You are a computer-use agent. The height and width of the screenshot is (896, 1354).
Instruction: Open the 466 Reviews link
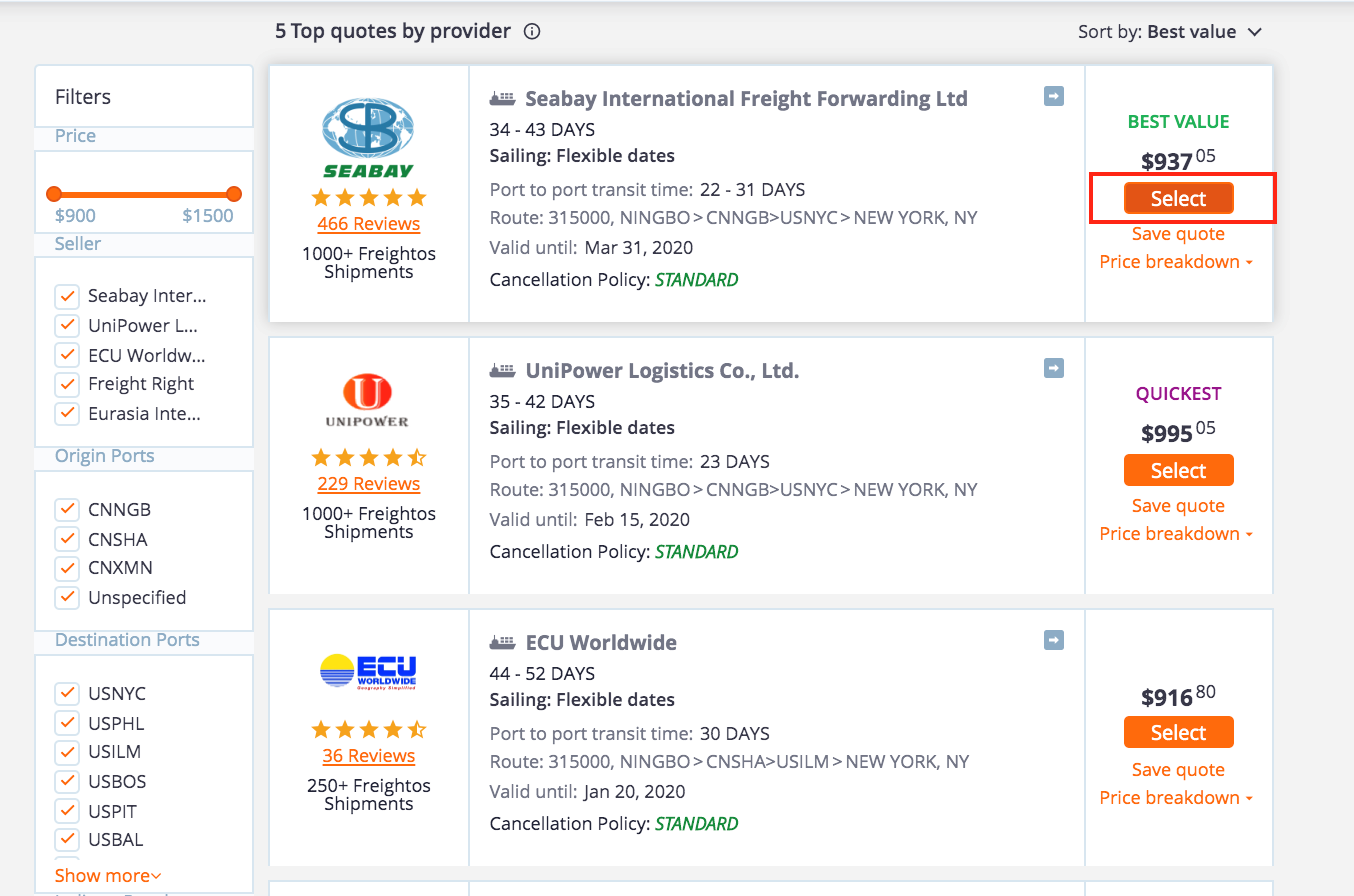point(368,224)
